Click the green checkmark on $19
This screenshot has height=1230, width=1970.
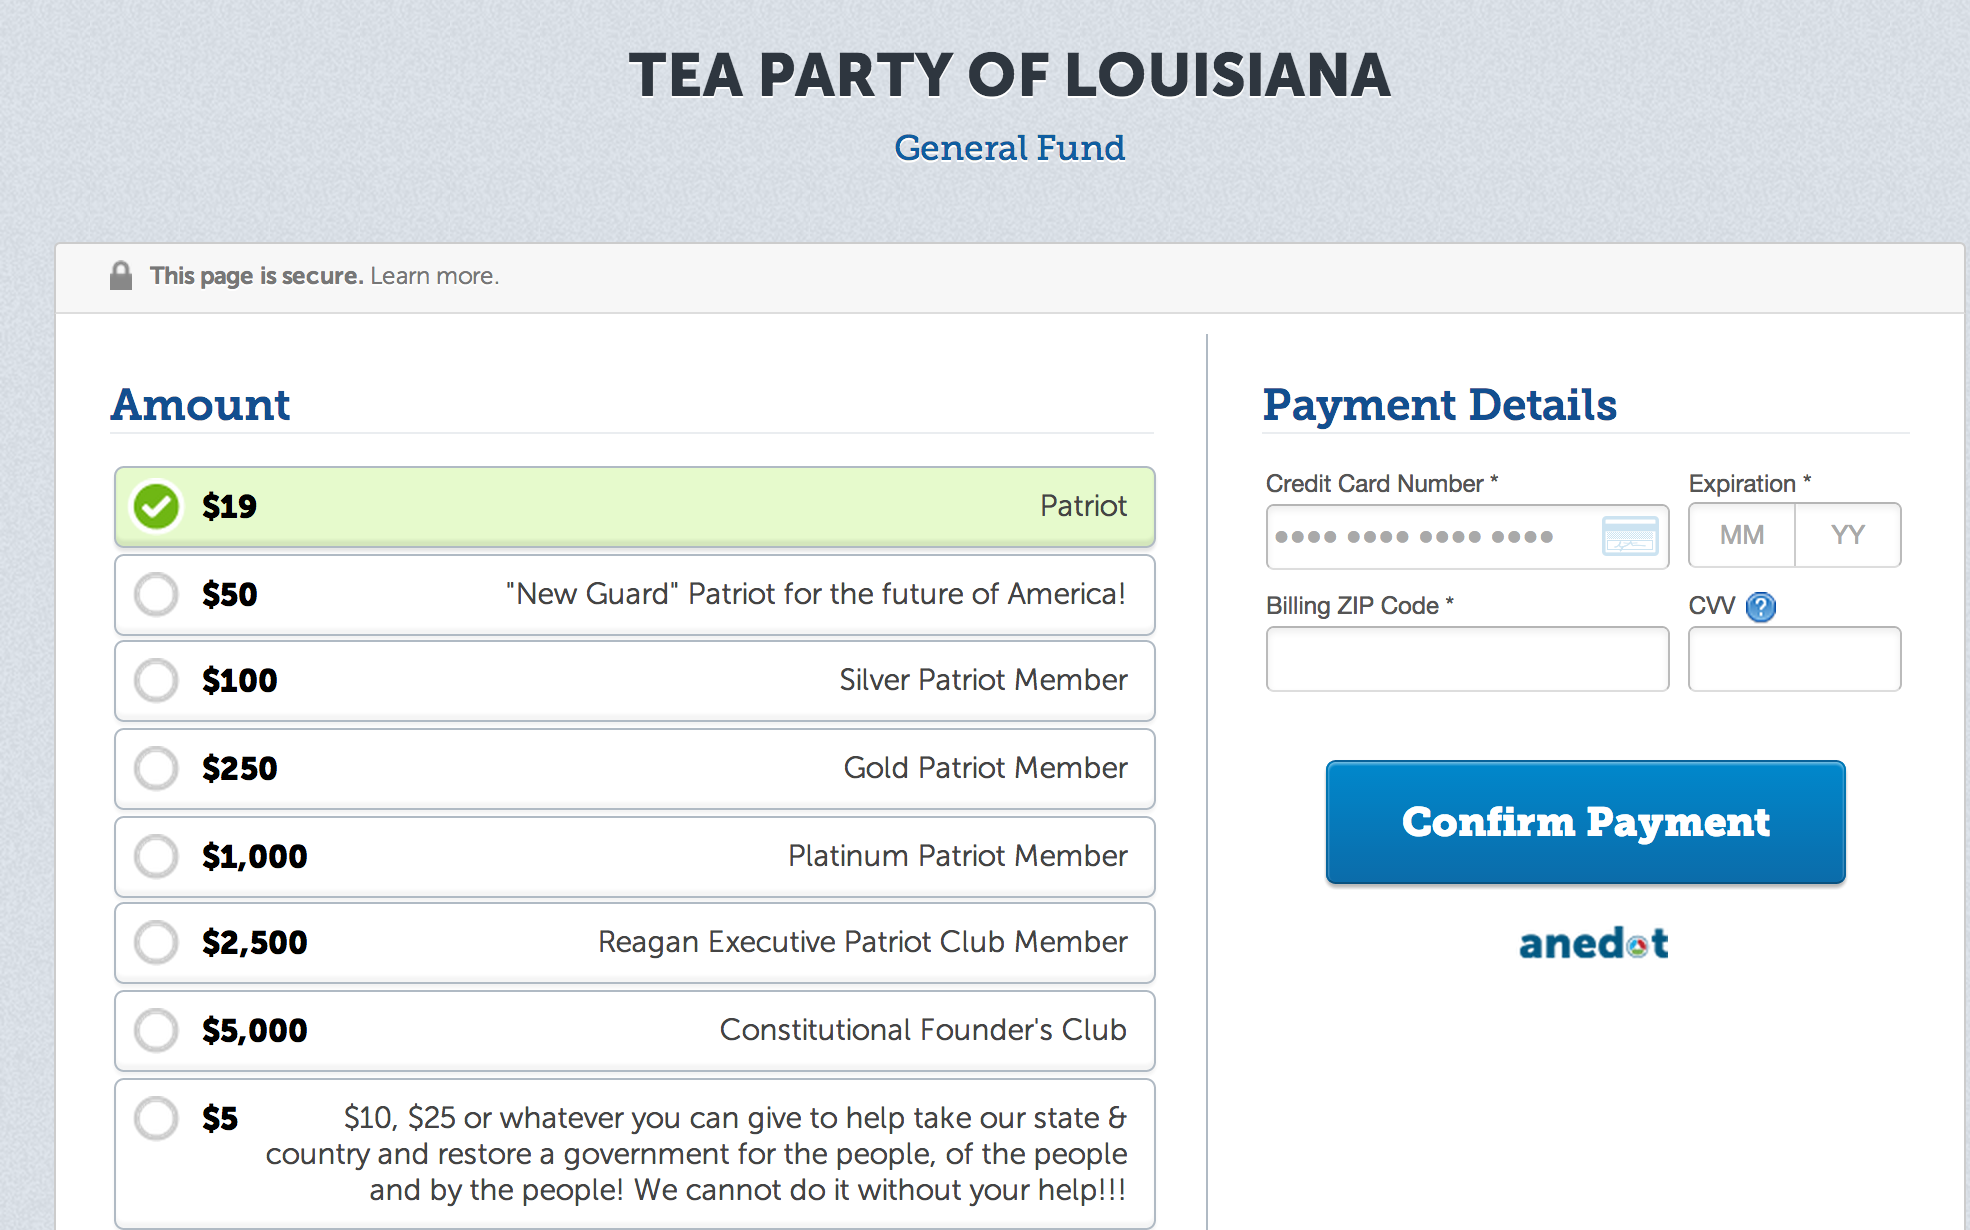[157, 506]
